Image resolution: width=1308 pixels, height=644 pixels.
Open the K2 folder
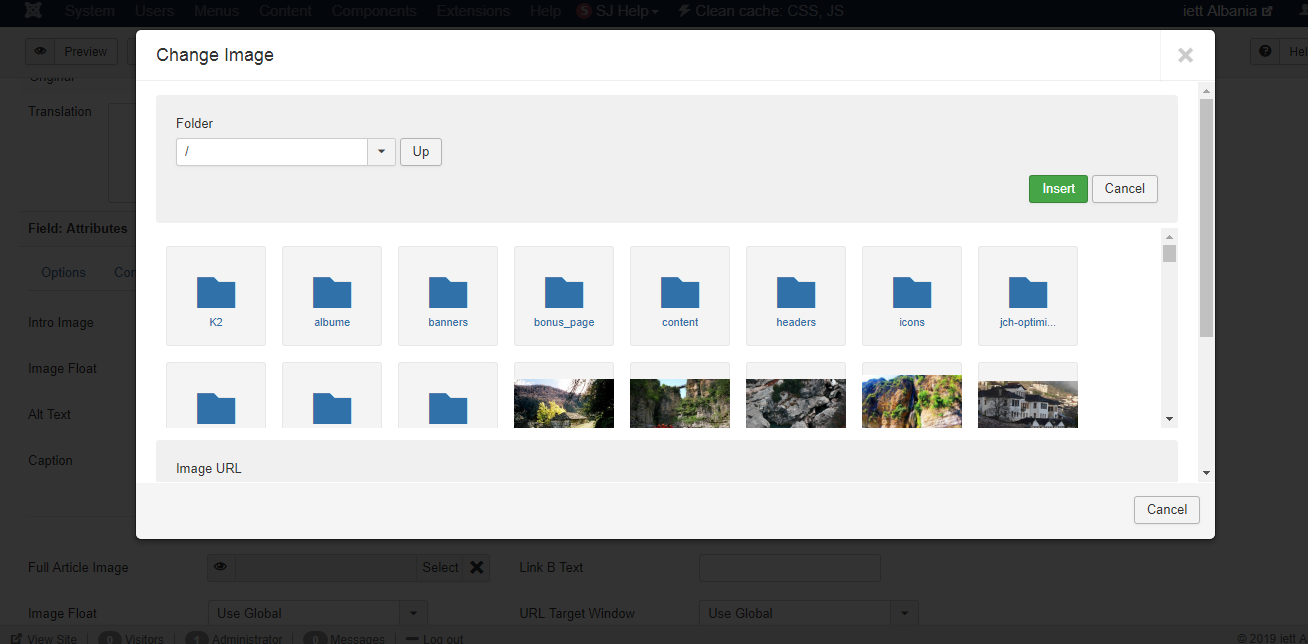(x=216, y=296)
